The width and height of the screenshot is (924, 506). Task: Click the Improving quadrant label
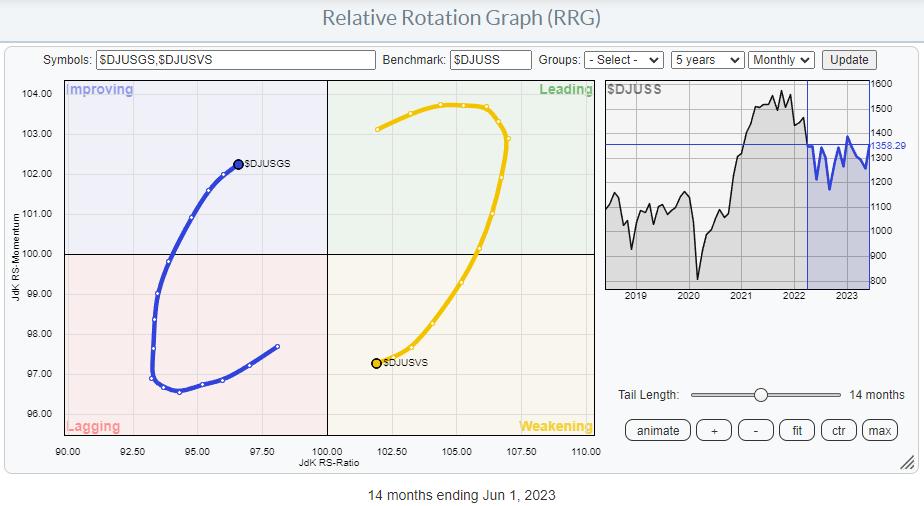[x=100, y=90]
